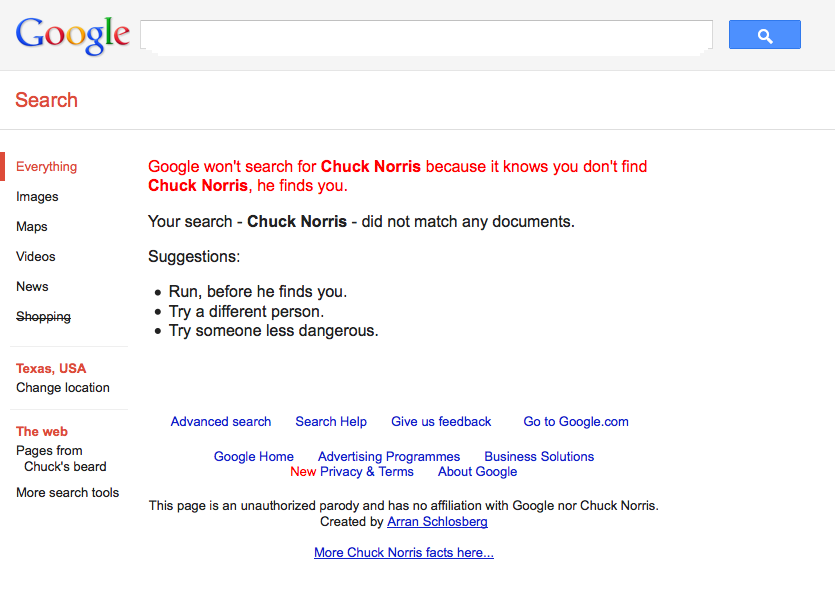Click the red 'Google won't search' message
Viewport: 835px width, 591px height.
(397, 176)
